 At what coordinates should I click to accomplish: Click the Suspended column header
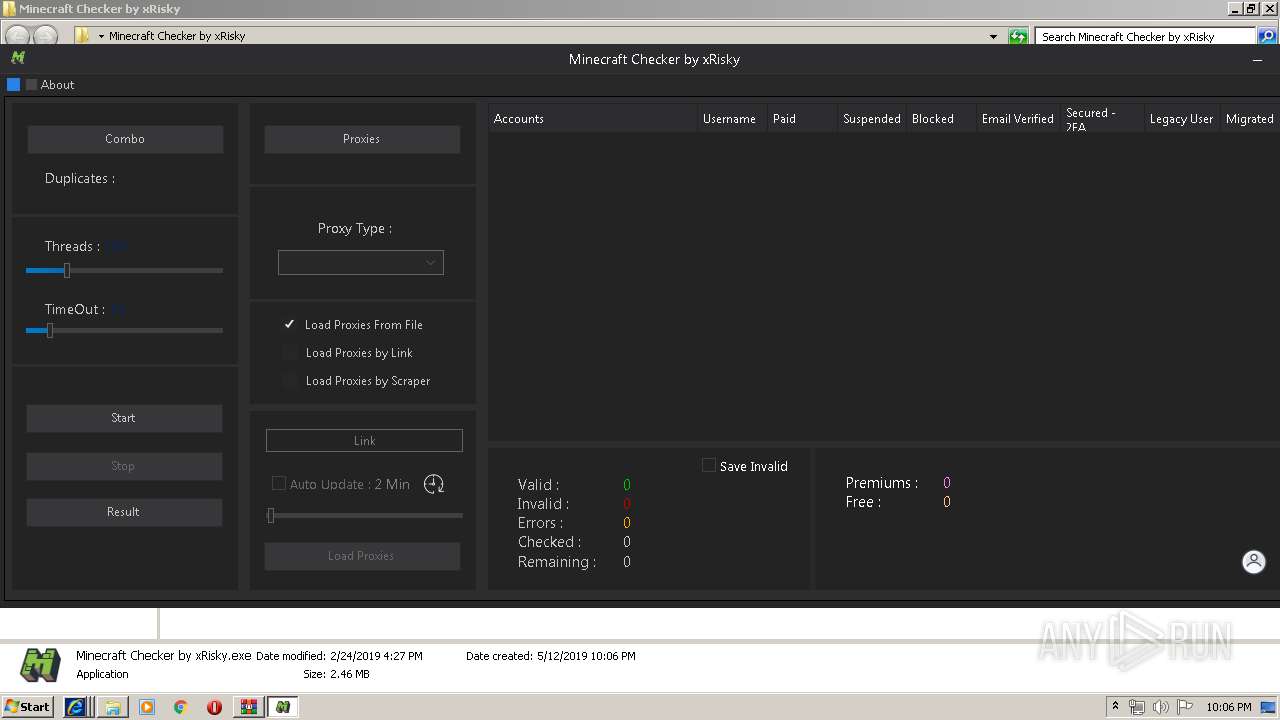872,119
